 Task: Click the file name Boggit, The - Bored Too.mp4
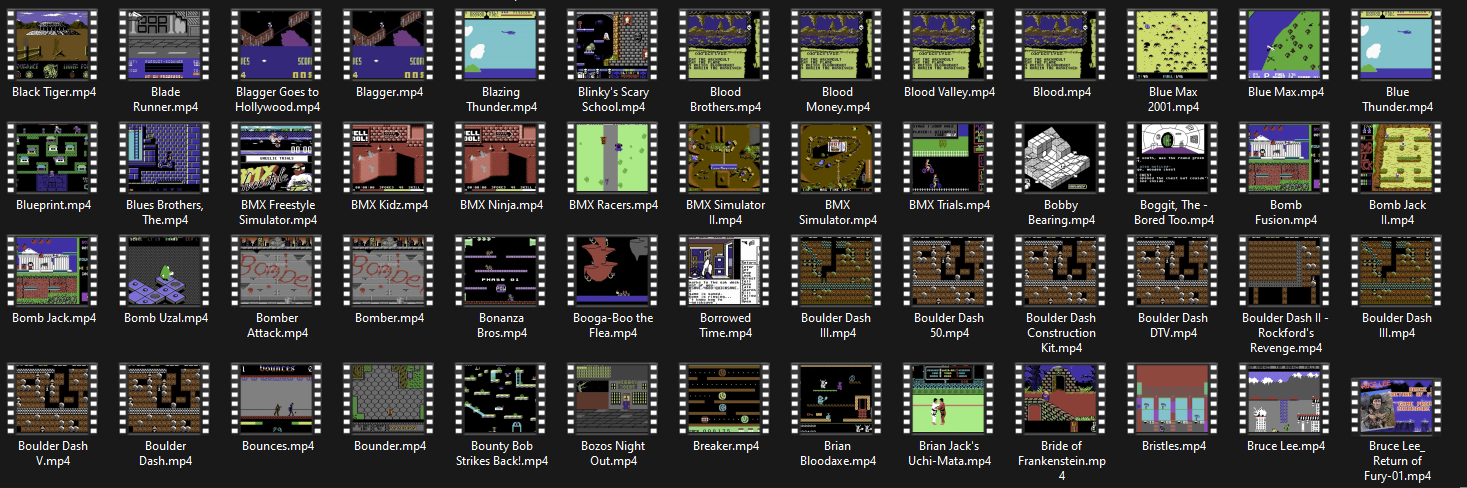(1174, 212)
